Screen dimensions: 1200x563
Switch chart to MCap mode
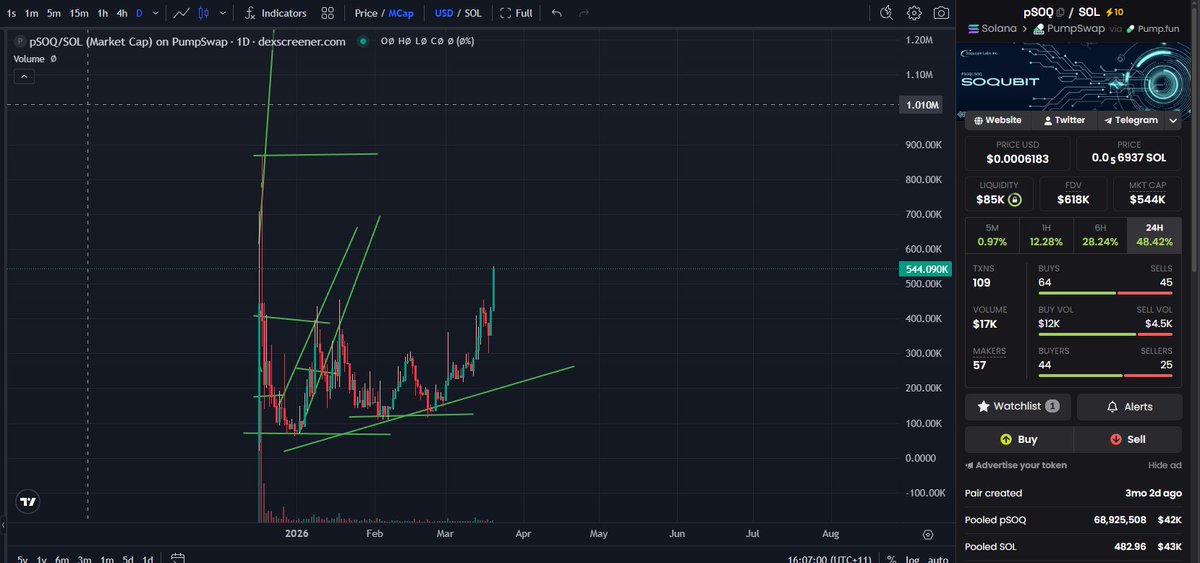click(x=400, y=13)
